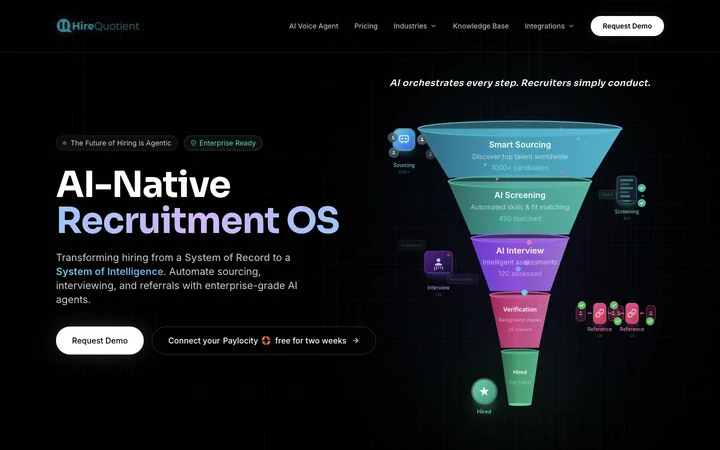Select the Hired funnel bottom stage

(520, 377)
